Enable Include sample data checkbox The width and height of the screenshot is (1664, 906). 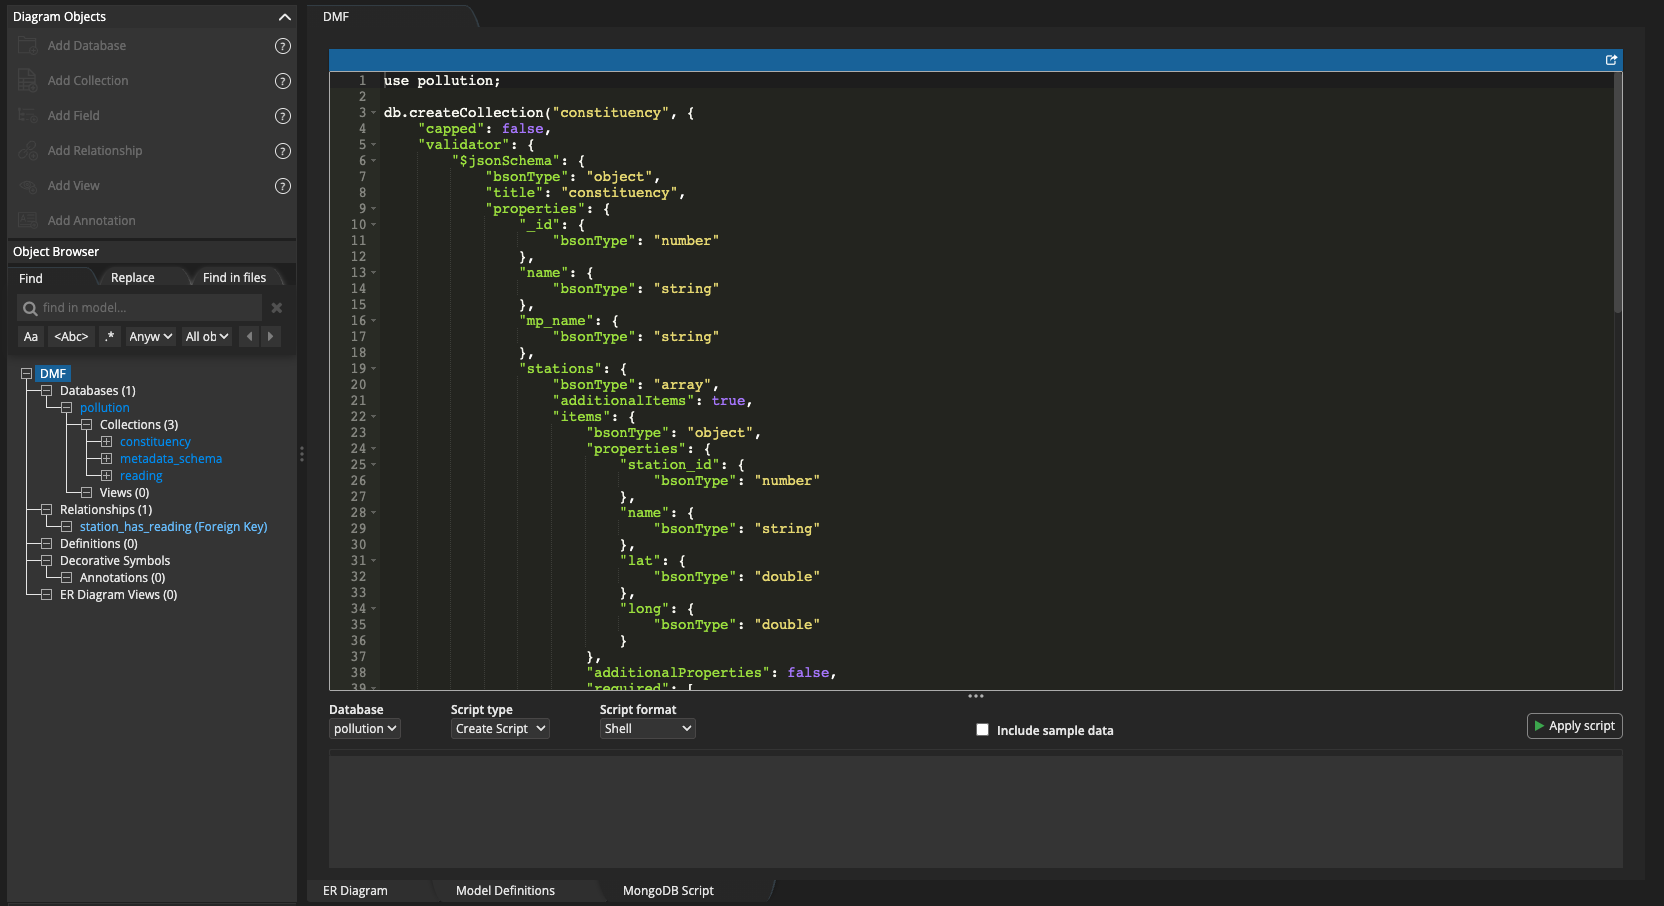982,730
